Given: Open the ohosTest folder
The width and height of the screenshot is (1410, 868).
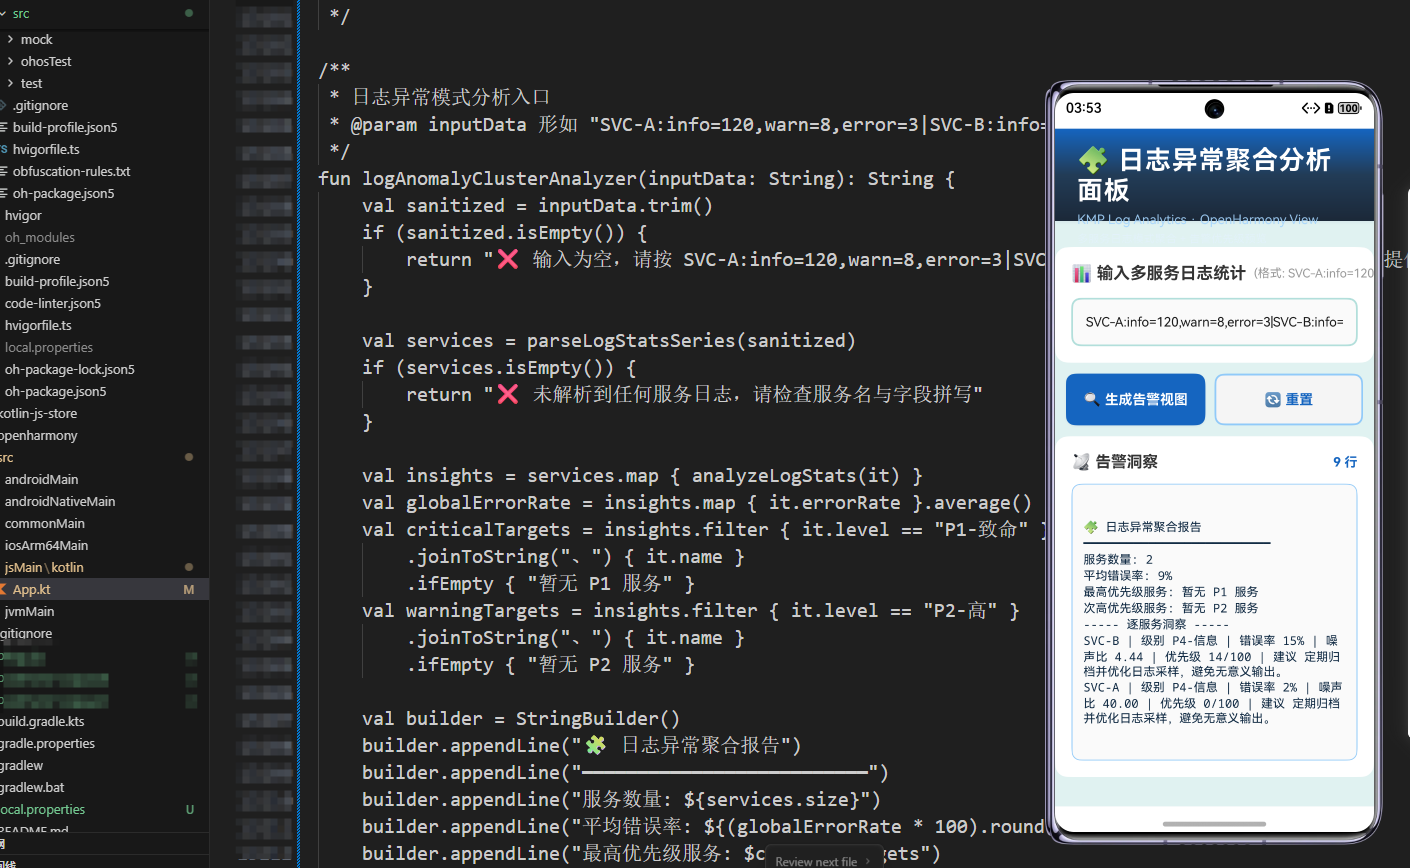Looking at the screenshot, I should (x=46, y=61).
